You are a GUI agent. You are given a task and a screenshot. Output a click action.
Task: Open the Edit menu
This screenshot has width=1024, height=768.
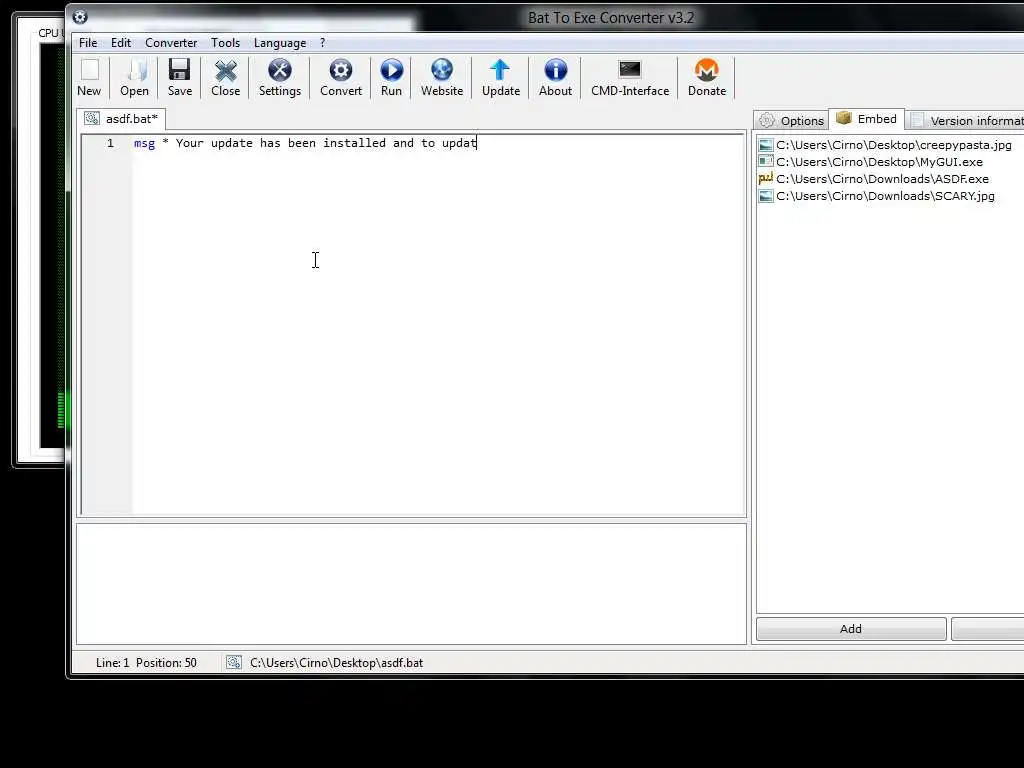click(x=121, y=42)
